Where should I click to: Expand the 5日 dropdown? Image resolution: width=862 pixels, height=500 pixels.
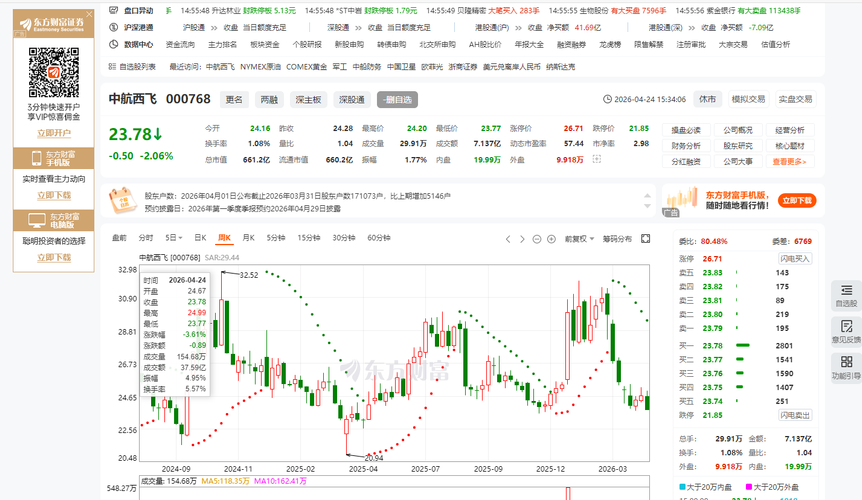pyautogui.click(x=174, y=238)
